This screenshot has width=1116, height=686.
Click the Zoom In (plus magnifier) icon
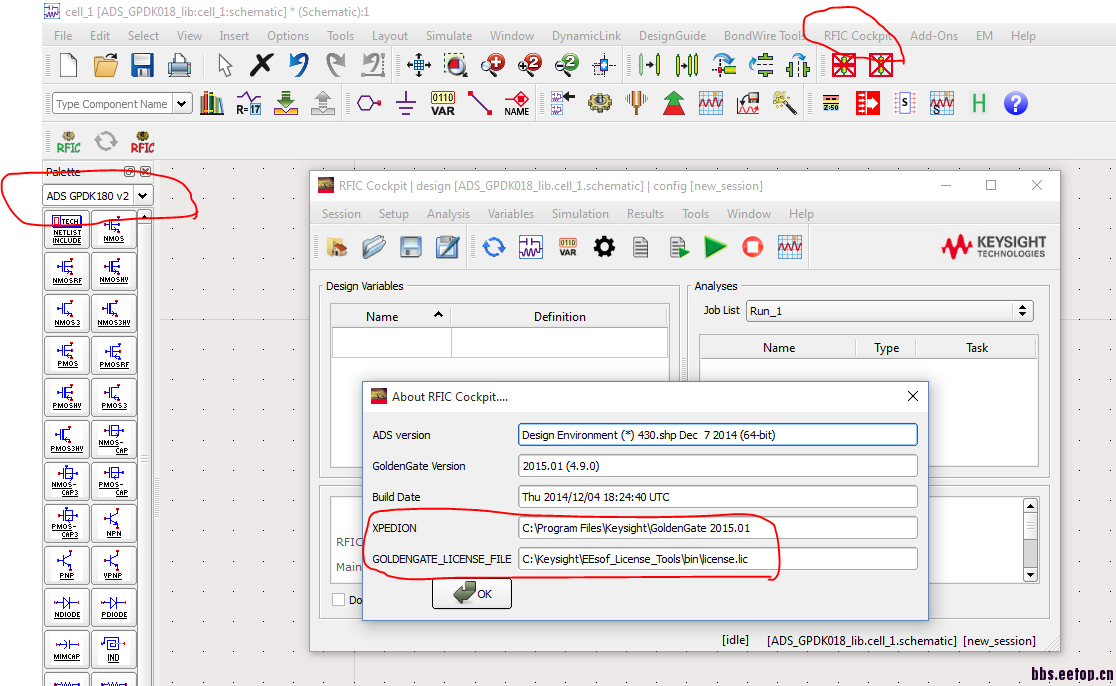pyautogui.click(x=493, y=65)
